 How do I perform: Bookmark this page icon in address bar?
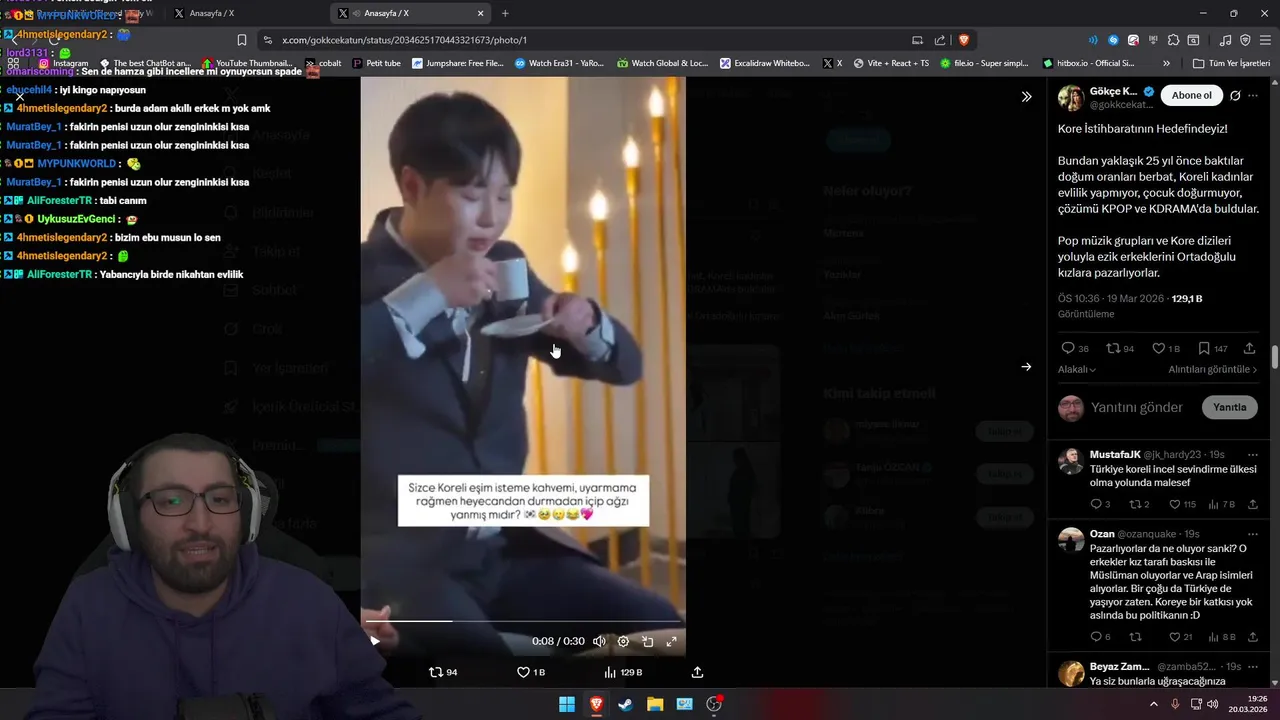[241, 40]
